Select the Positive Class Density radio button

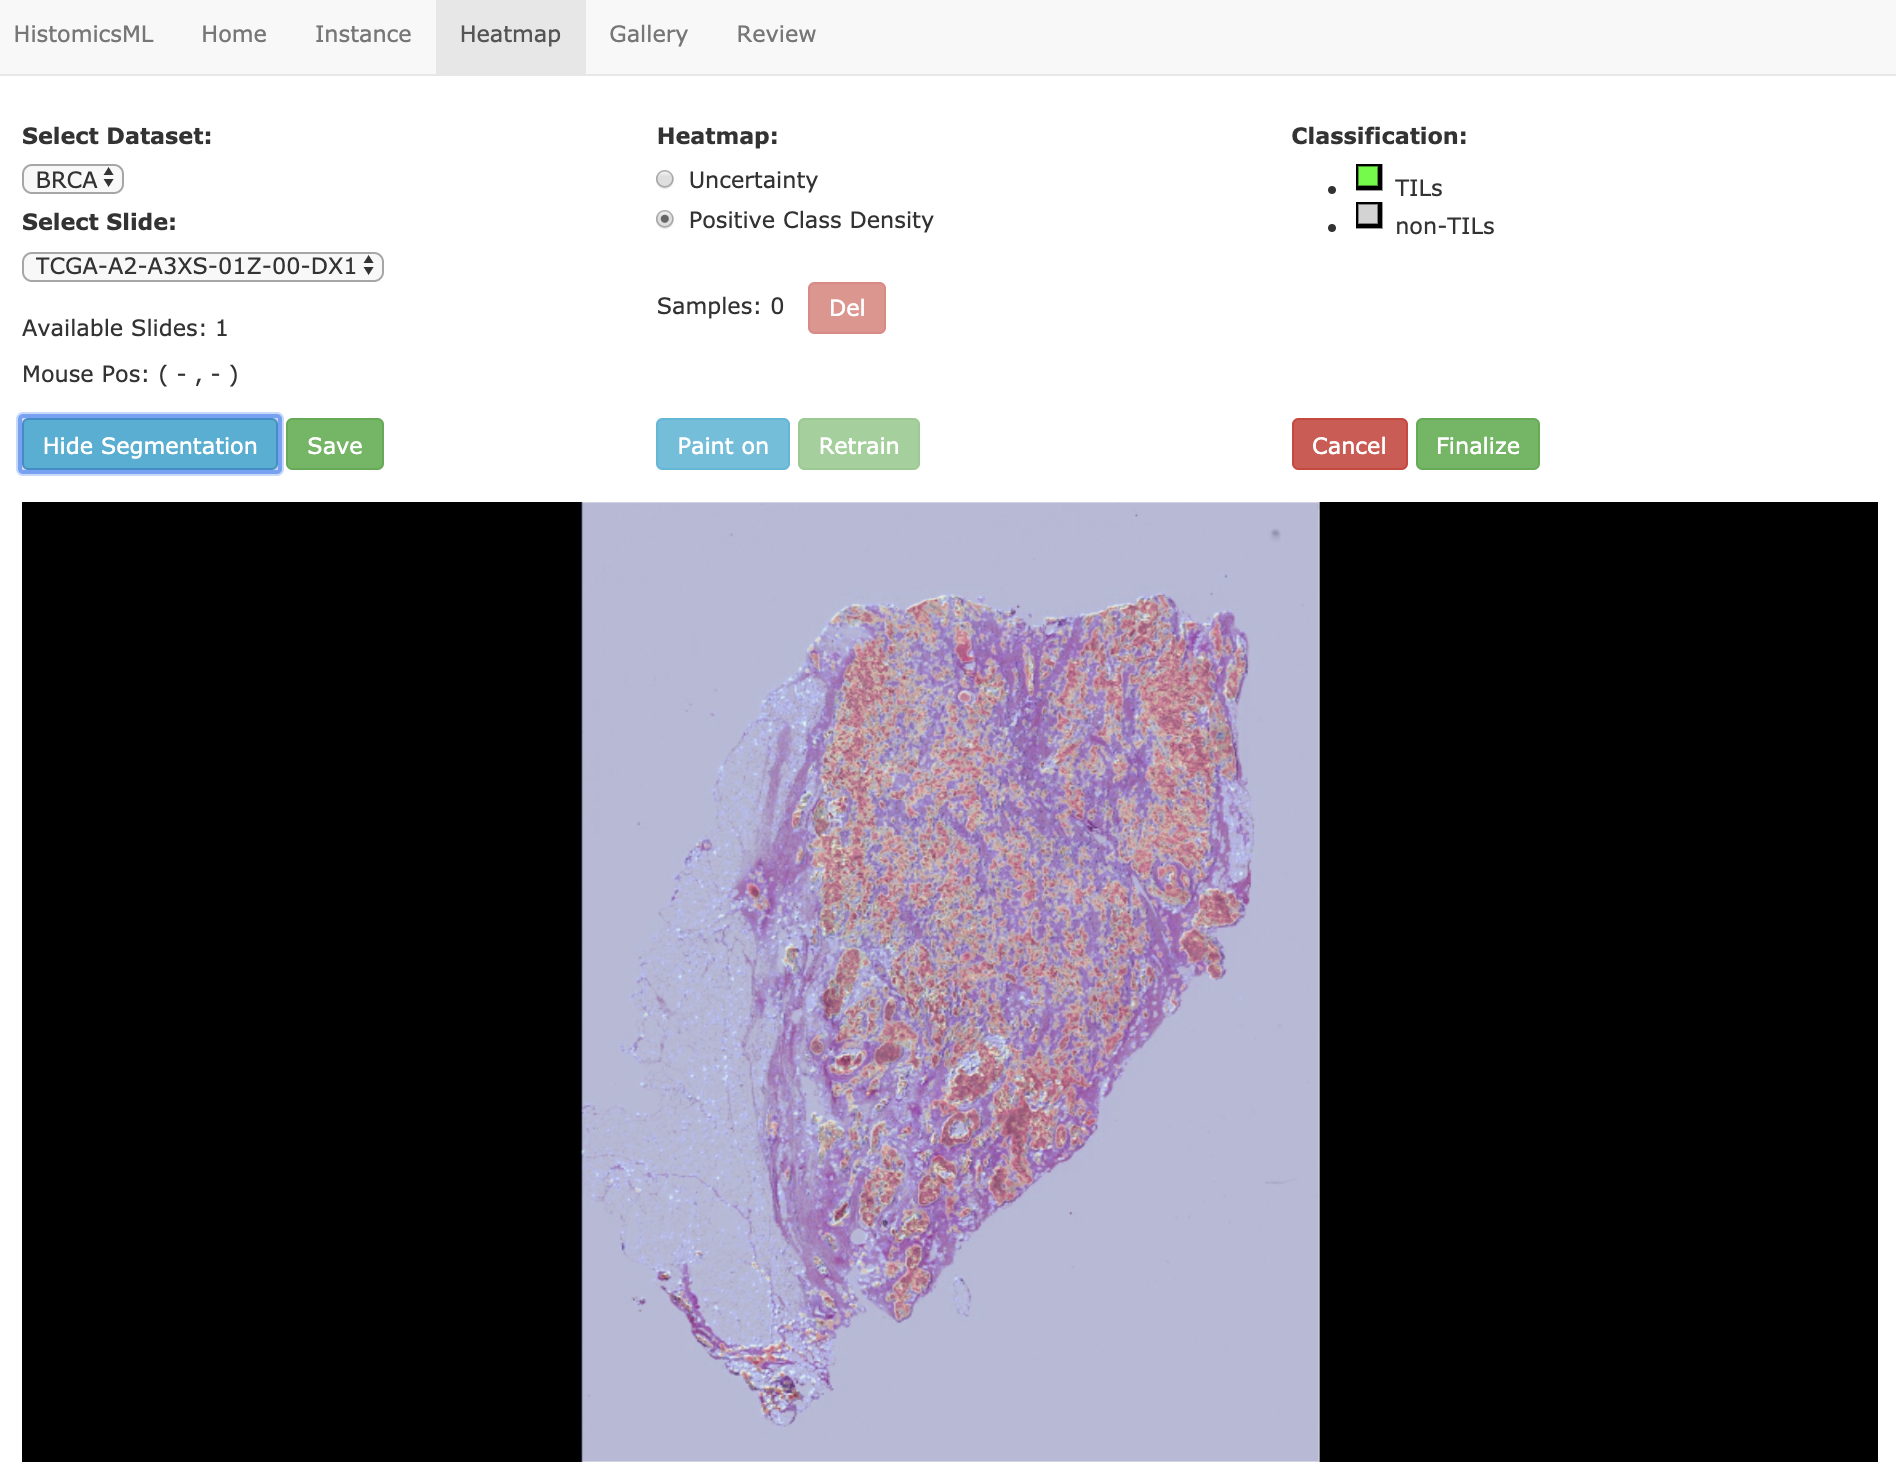coord(665,219)
